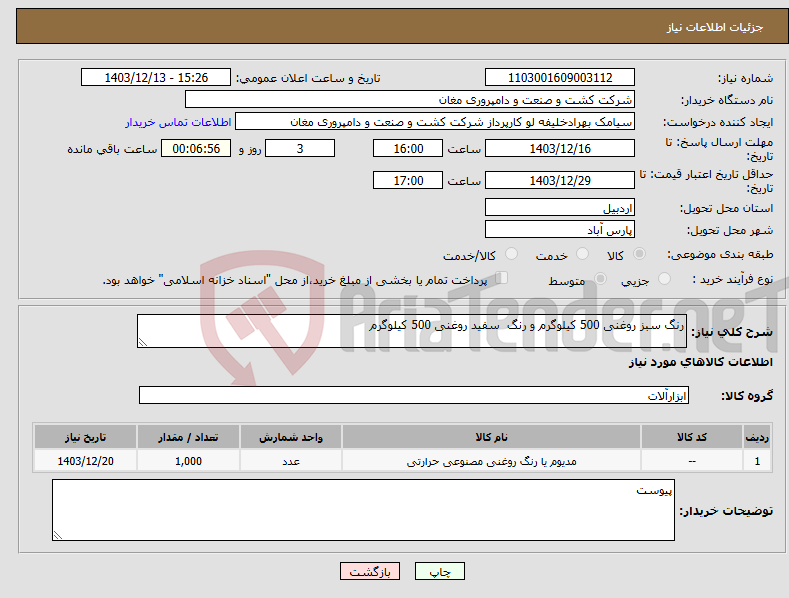The height and width of the screenshot is (598, 789).
Task: Click the buyer name field شرکت کشت و صنعت
Action: [410, 100]
